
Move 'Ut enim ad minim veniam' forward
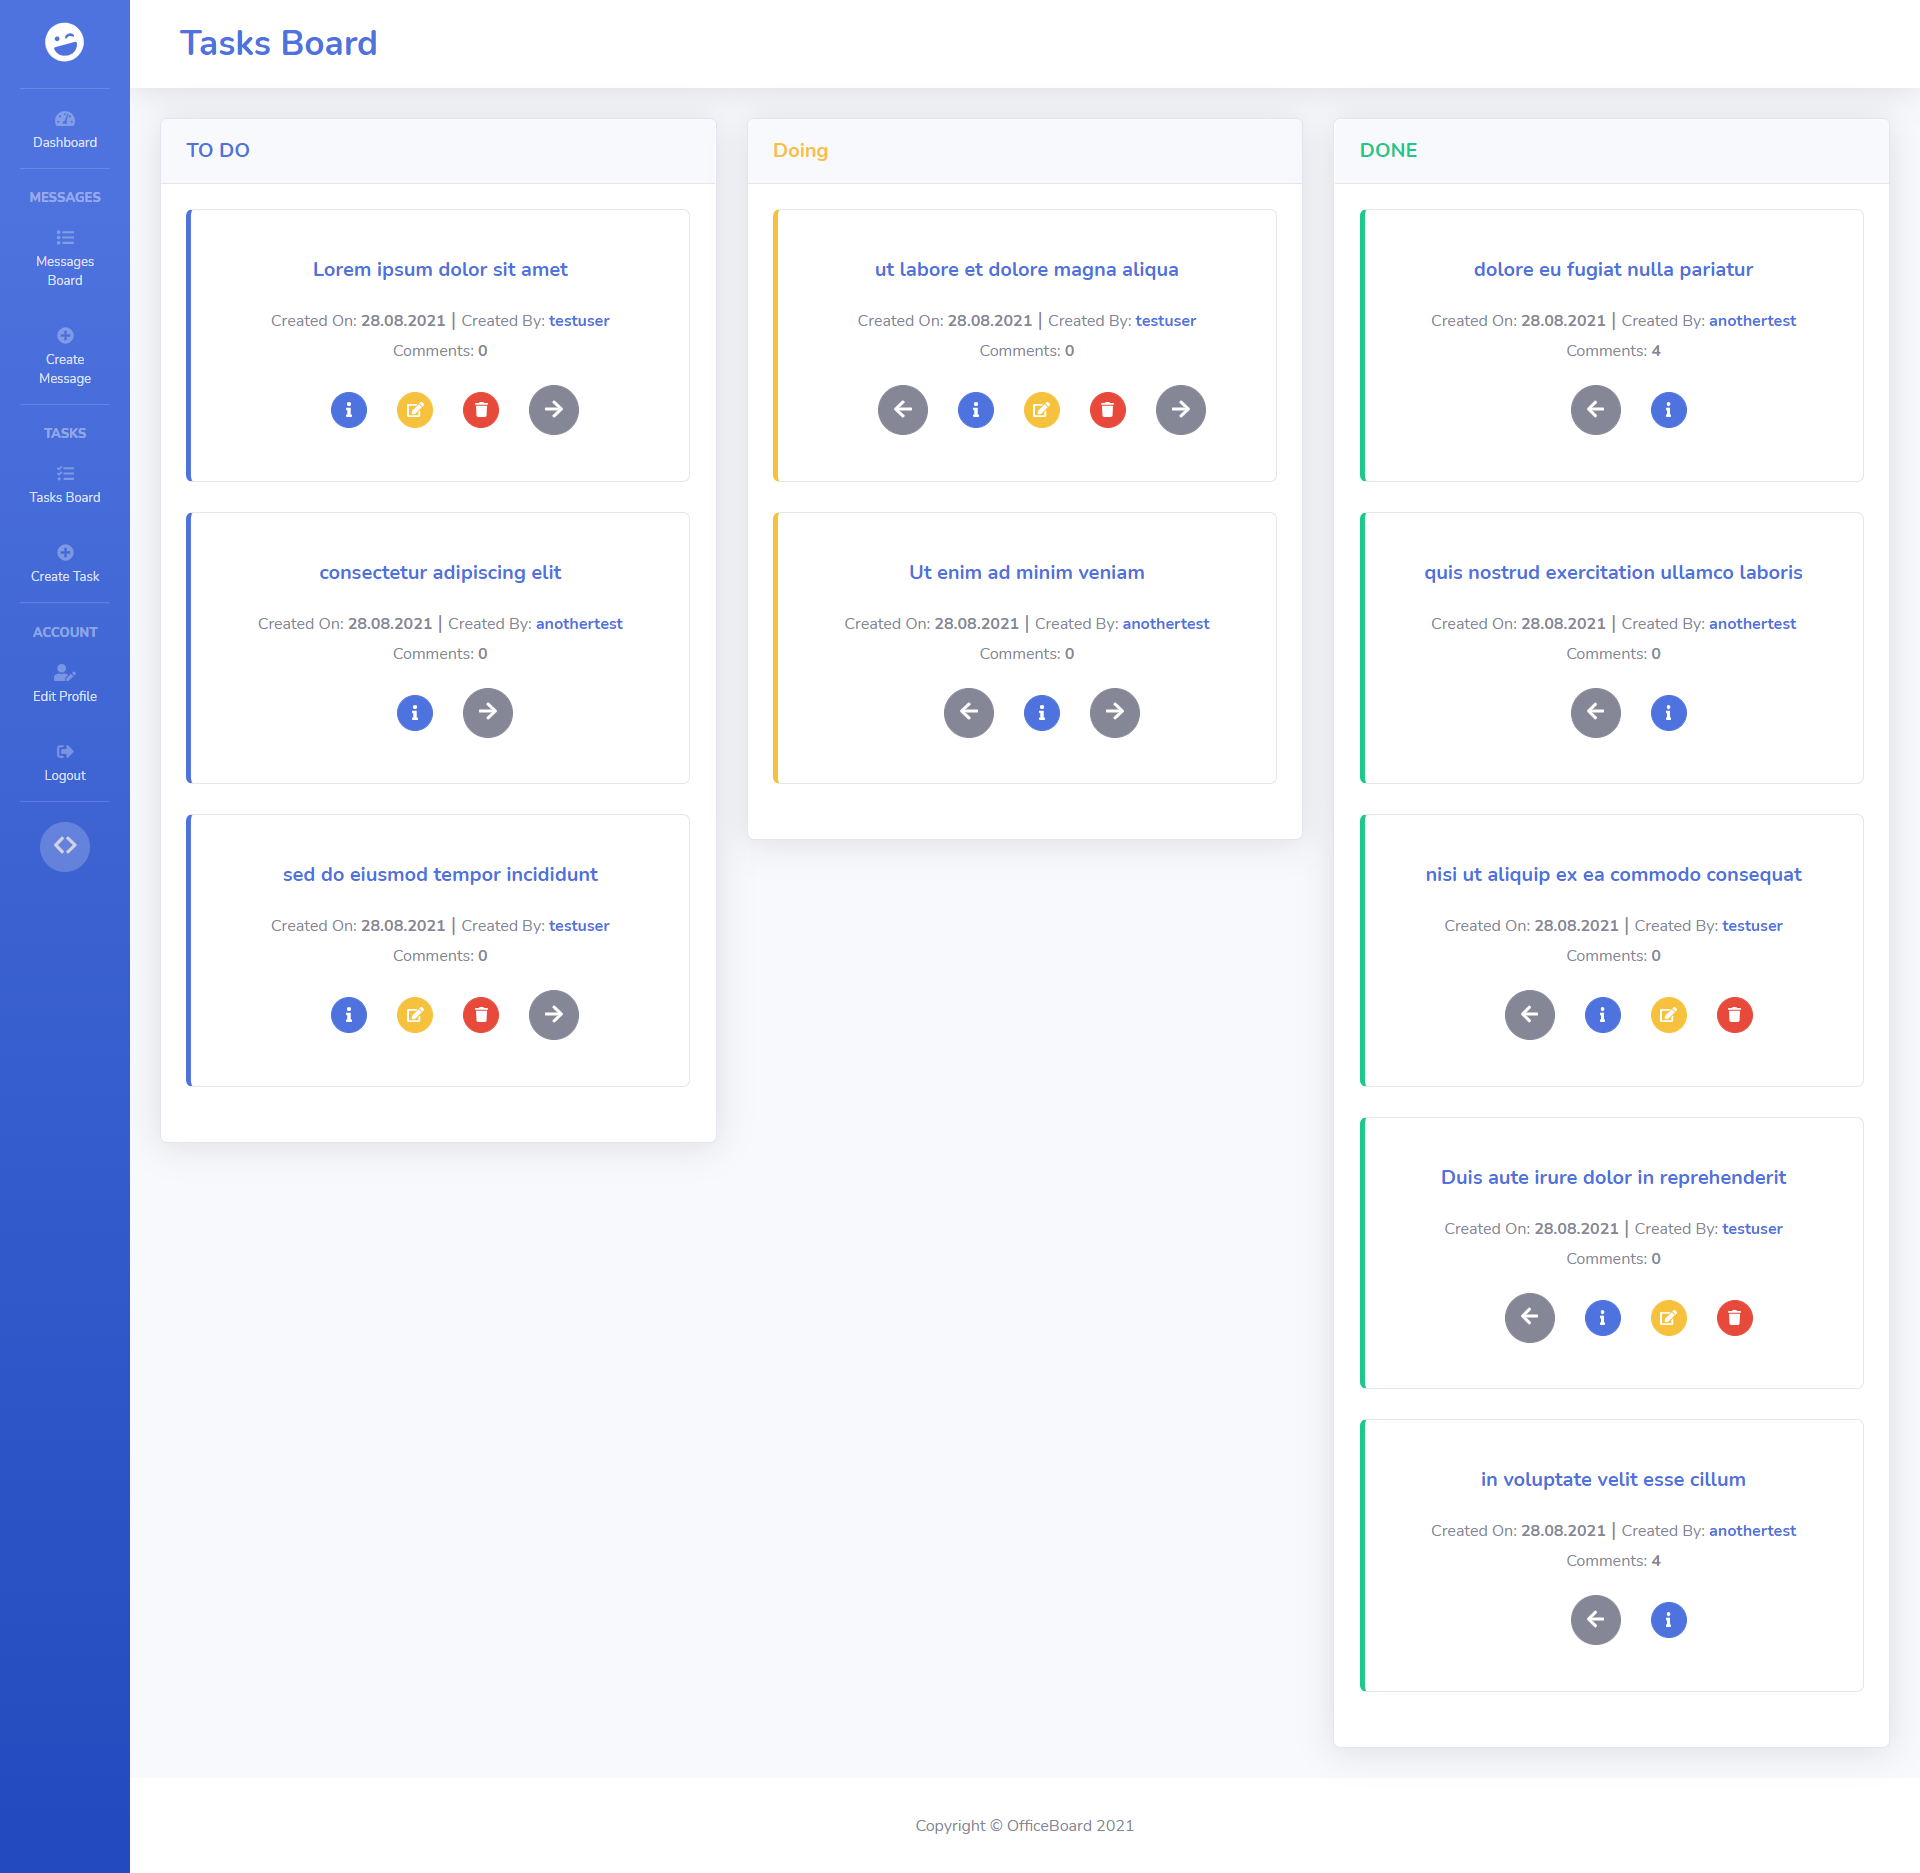tap(1114, 713)
